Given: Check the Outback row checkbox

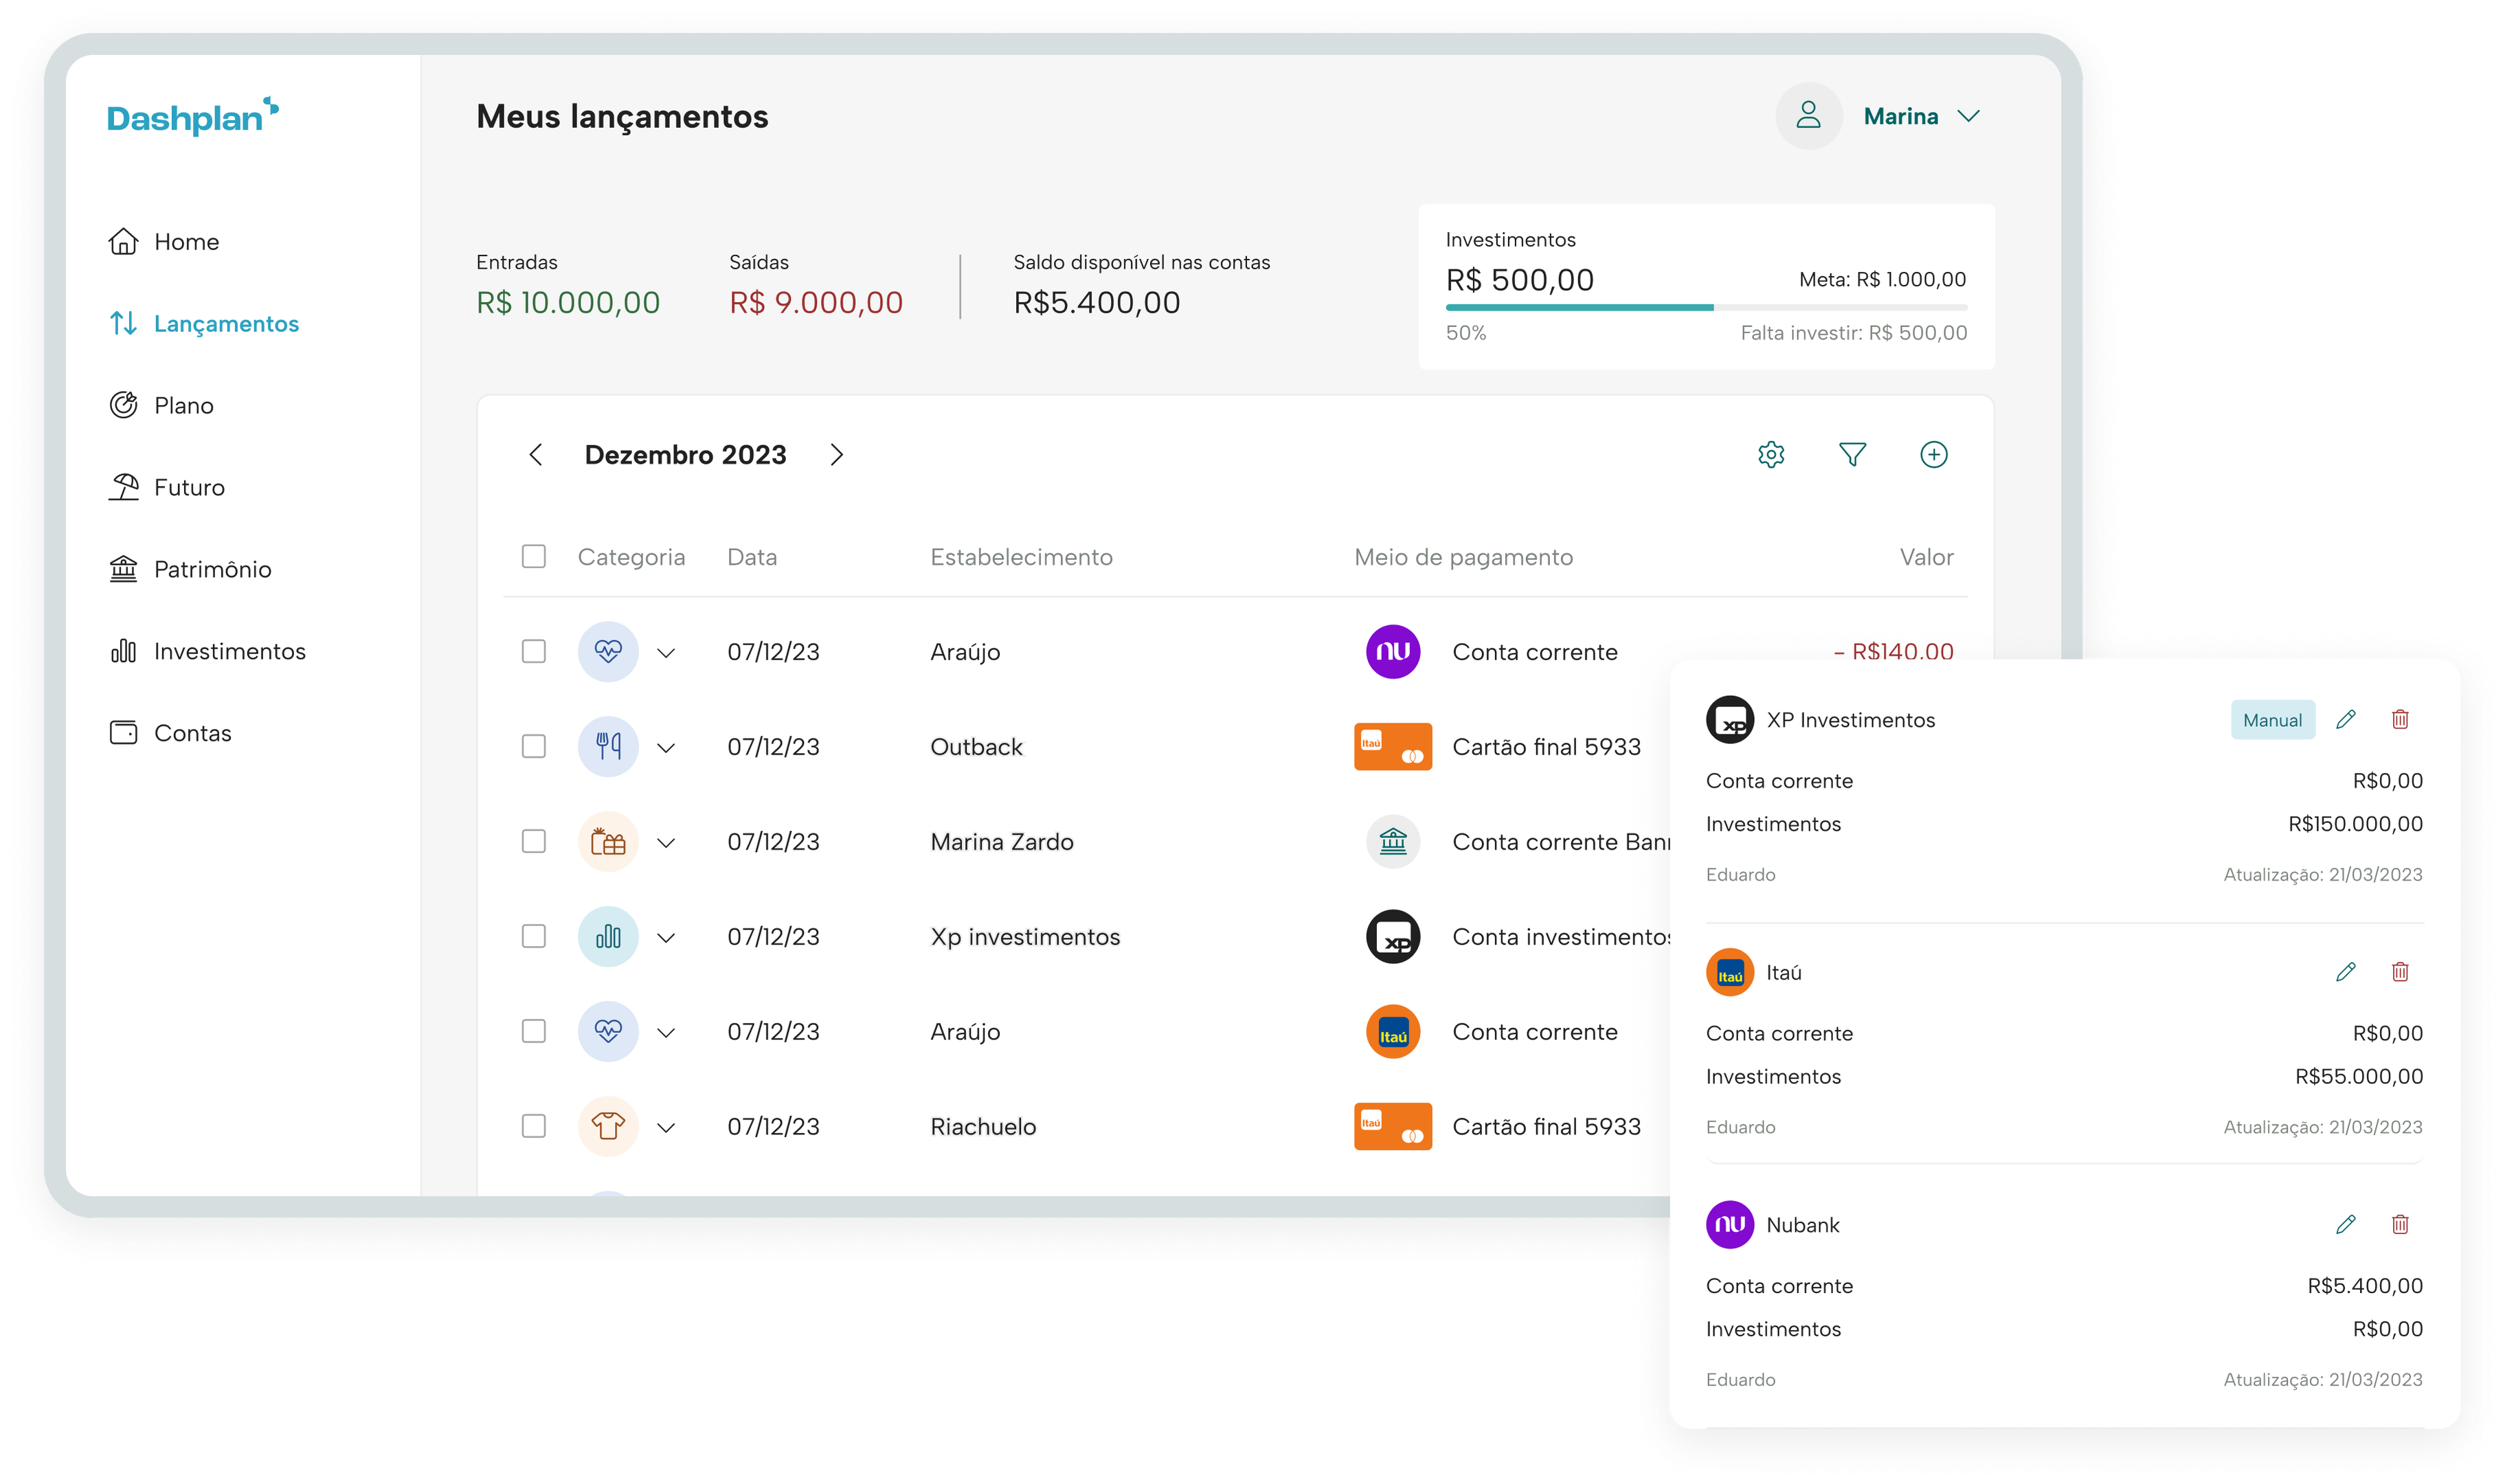Looking at the screenshot, I should 534,747.
